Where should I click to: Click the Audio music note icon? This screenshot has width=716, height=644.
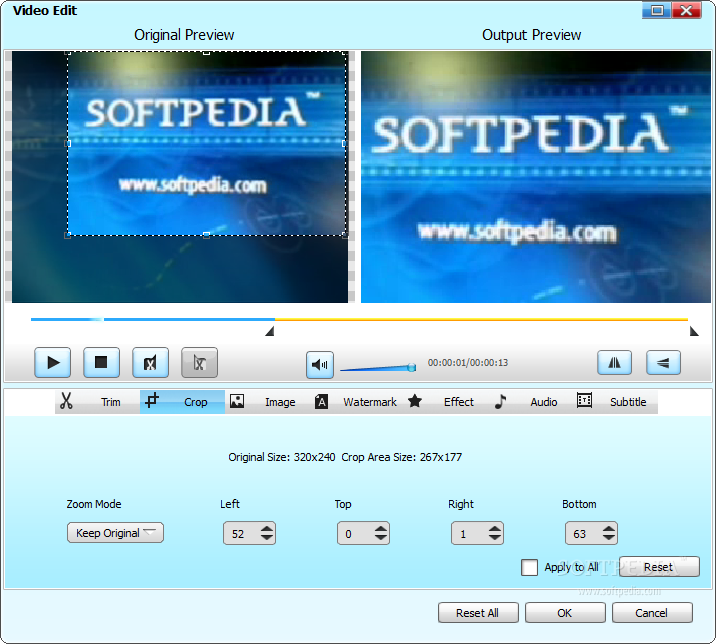coord(500,401)
